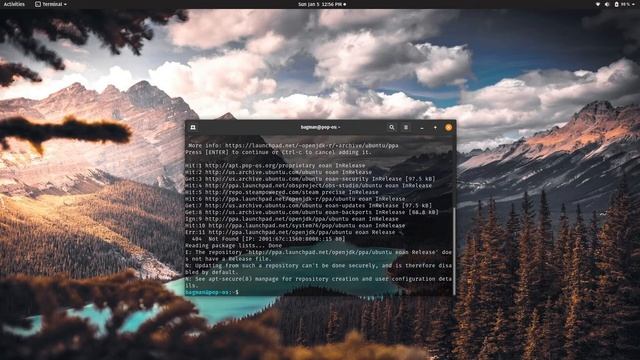Click the 'Reading package lists... Done' line
The height and width of the screenshot is (360, 640).
tap(233, 245)
